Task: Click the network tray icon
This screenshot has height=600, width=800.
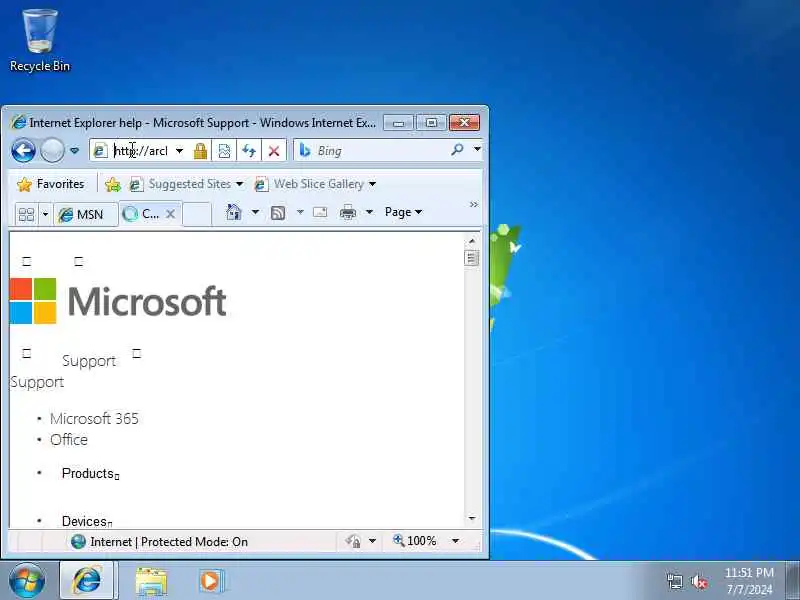Action: coord(674,581)
